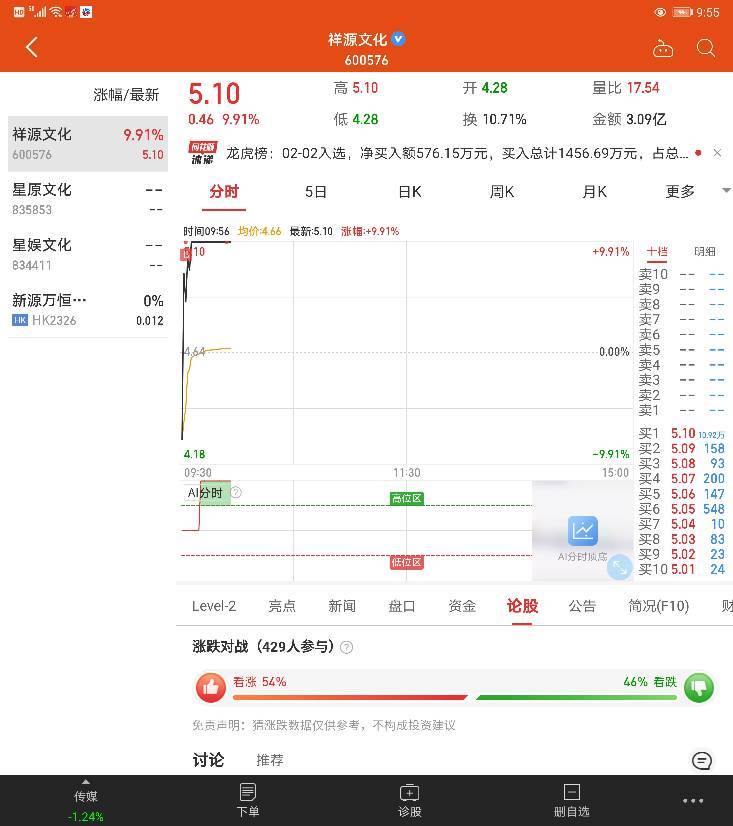Select 新源万恒 HK2326 in the list
Viewport: 733px width, 826px height.
point(88,310)
